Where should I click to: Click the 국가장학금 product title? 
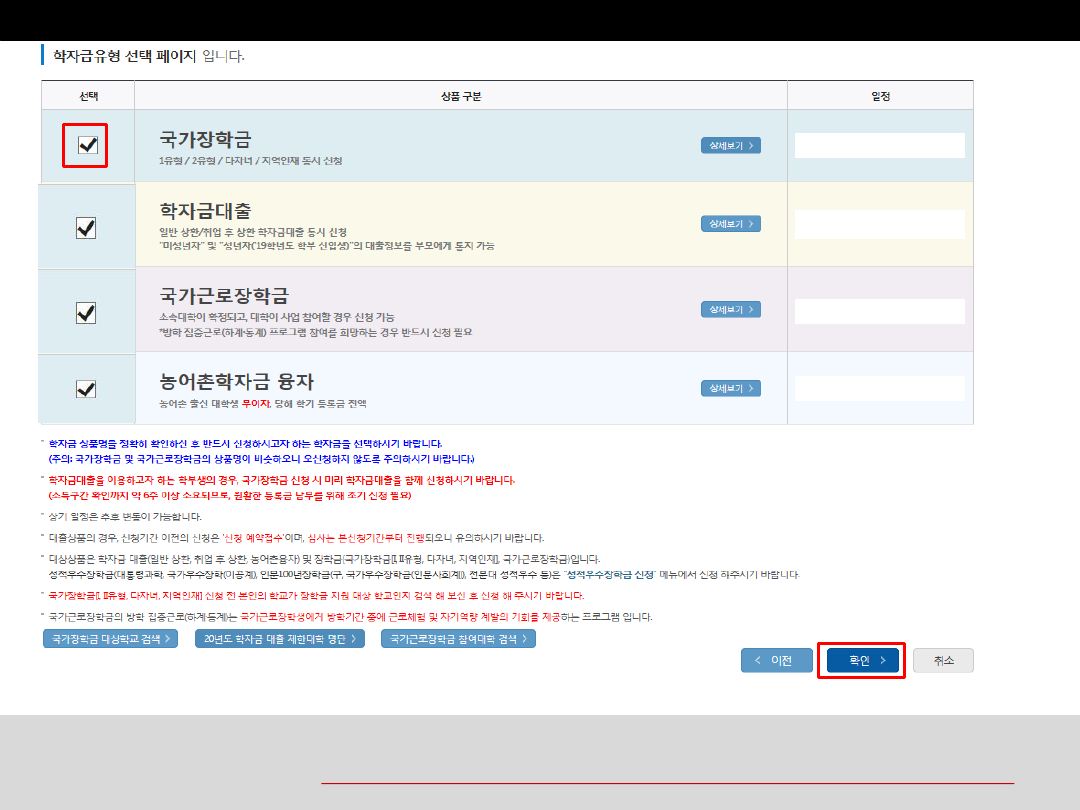coord(205,138)
